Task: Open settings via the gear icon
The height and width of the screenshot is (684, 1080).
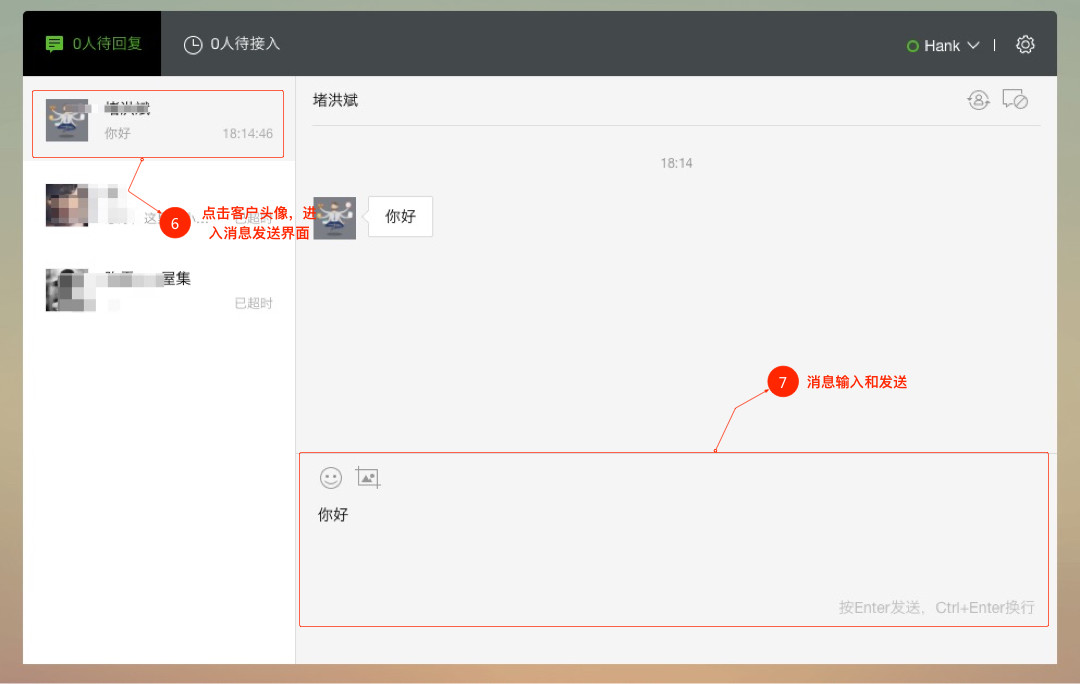Action: coord(1025,44)
